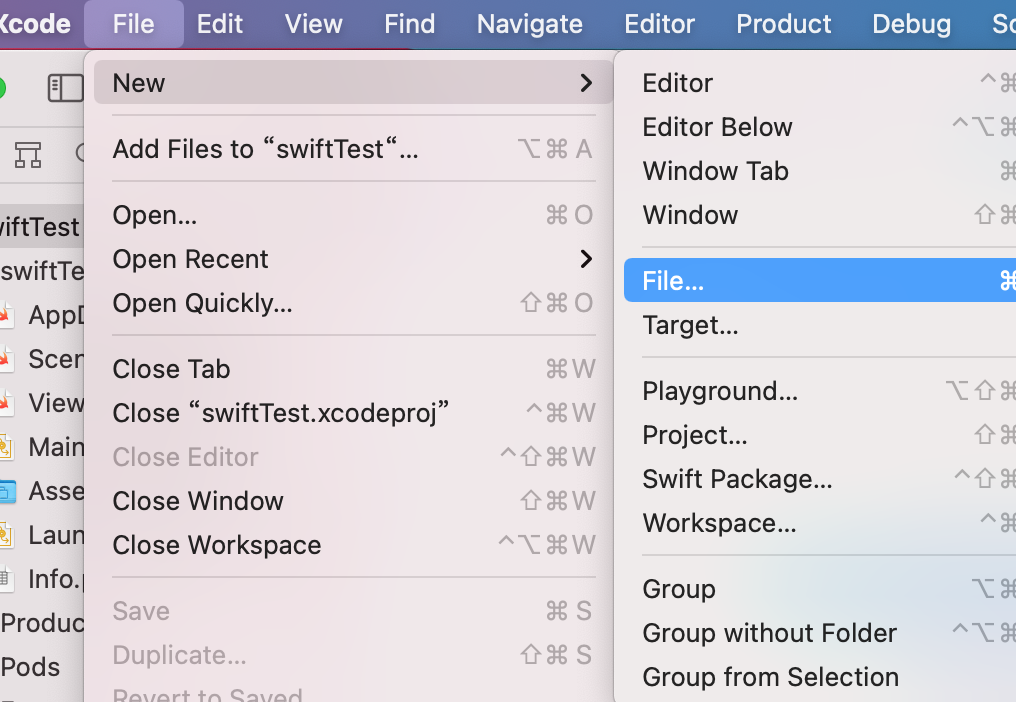Choose Close Tab

[353, 369]
